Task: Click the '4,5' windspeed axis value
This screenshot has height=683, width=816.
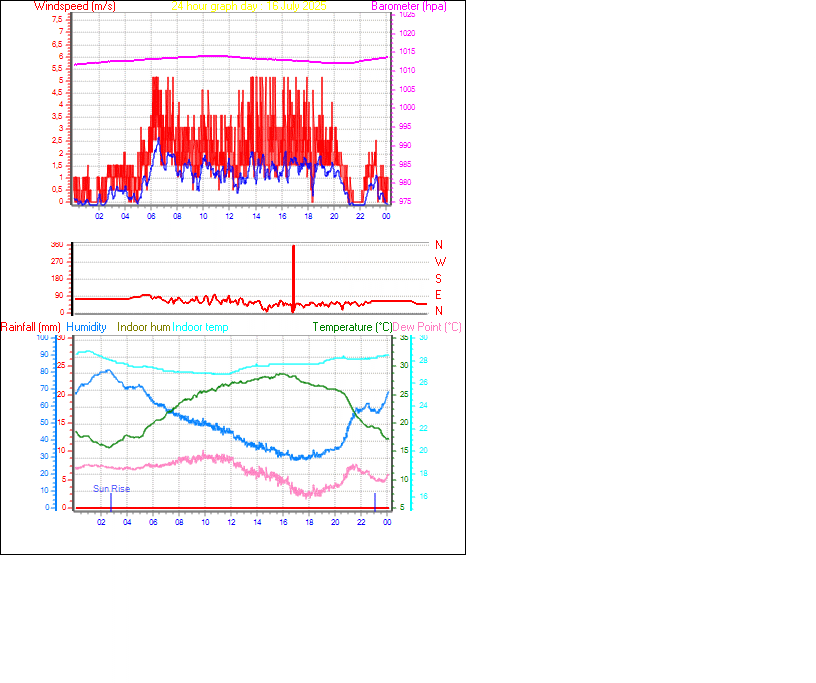Action: pos(57,92)
